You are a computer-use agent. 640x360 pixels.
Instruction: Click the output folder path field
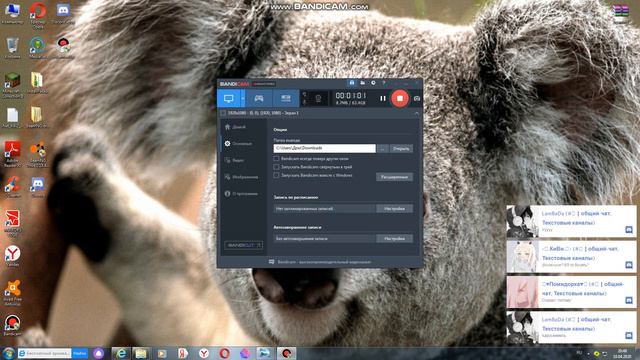(324, 148)
